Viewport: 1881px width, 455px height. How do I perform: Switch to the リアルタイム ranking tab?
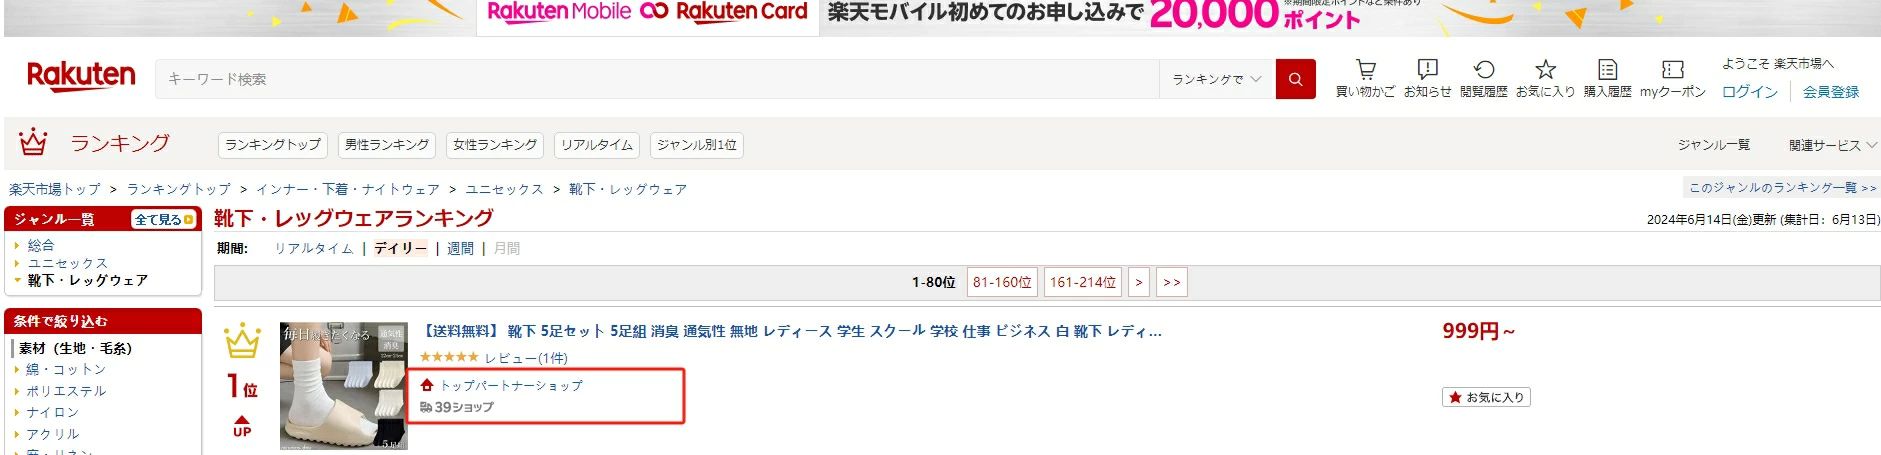[x=597, y=145]
